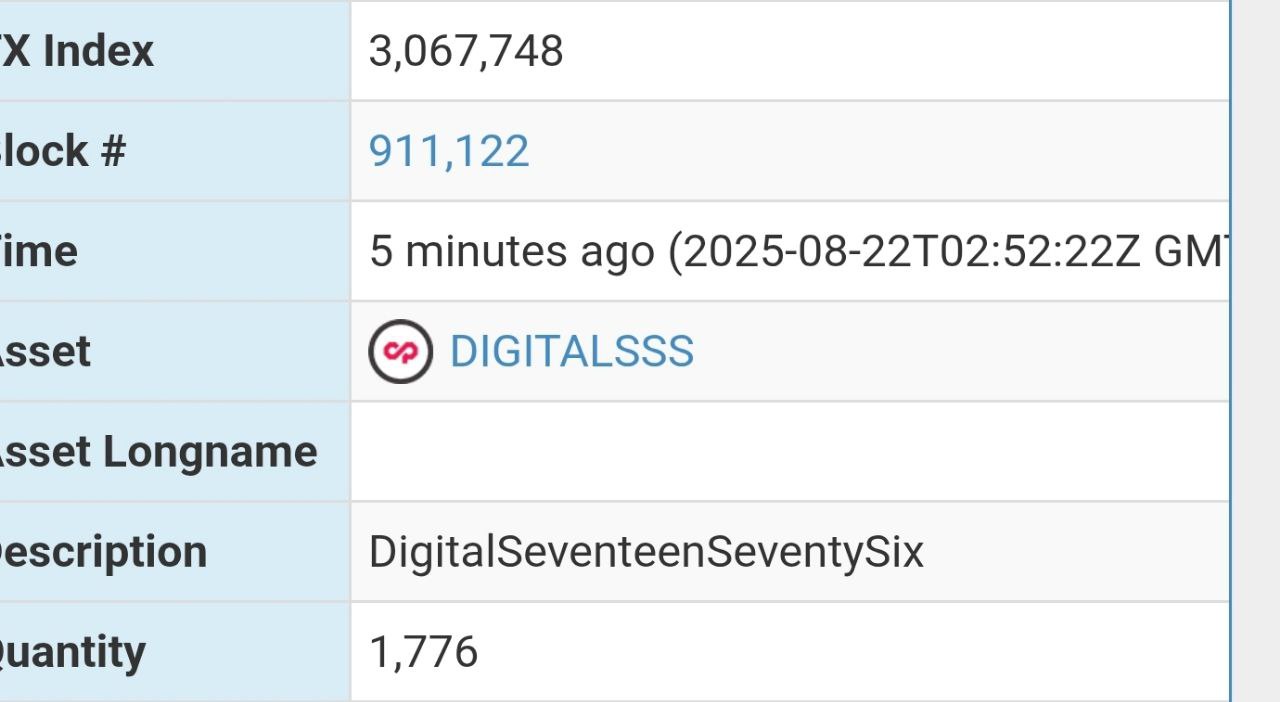Click the TX index value 3,067,748
Viewport: 1280px width, 702px height.
point(466,51)
